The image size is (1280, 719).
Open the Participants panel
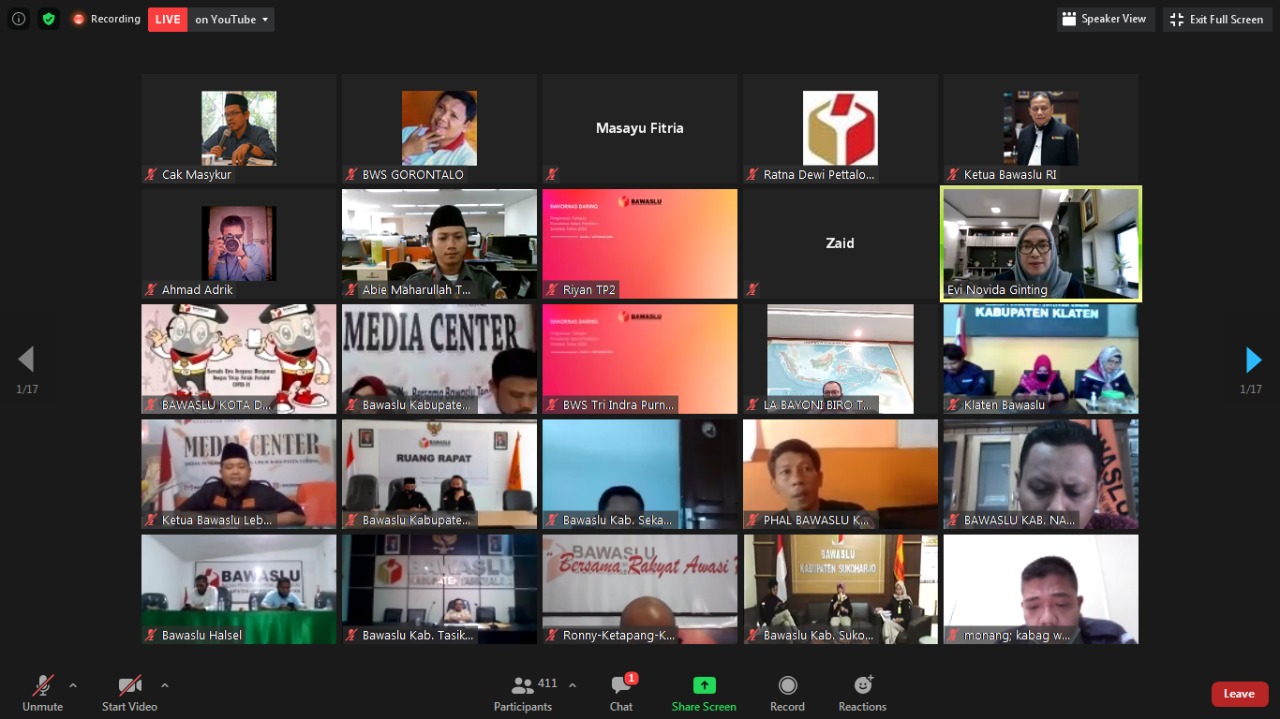[x=522, y=694]
